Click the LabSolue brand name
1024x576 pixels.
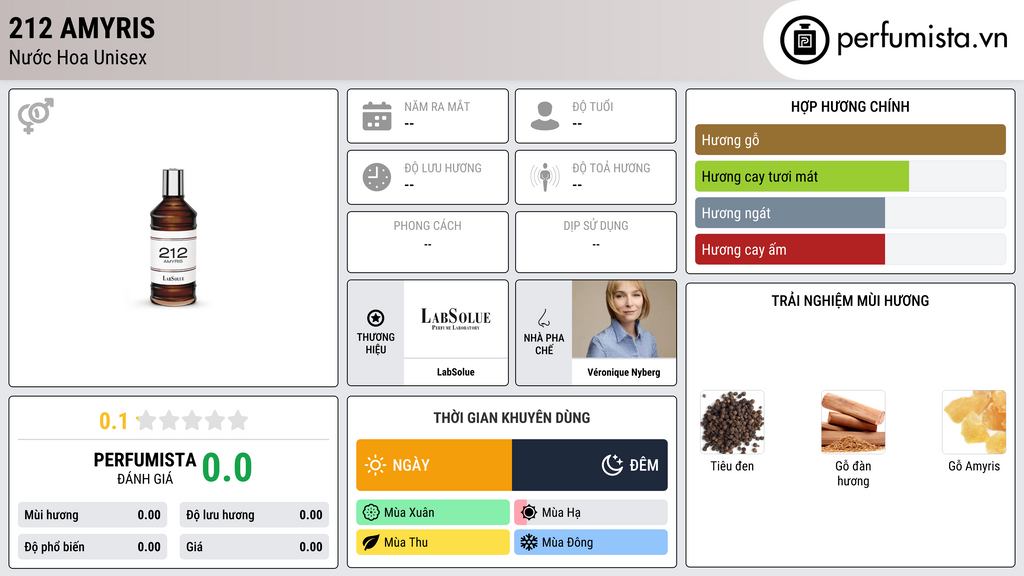456,372
